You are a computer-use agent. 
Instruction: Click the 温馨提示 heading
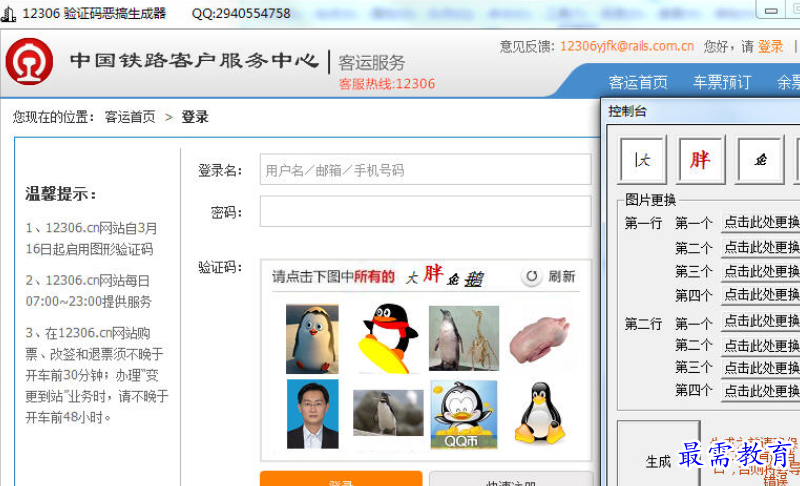[x=61, y=194]
